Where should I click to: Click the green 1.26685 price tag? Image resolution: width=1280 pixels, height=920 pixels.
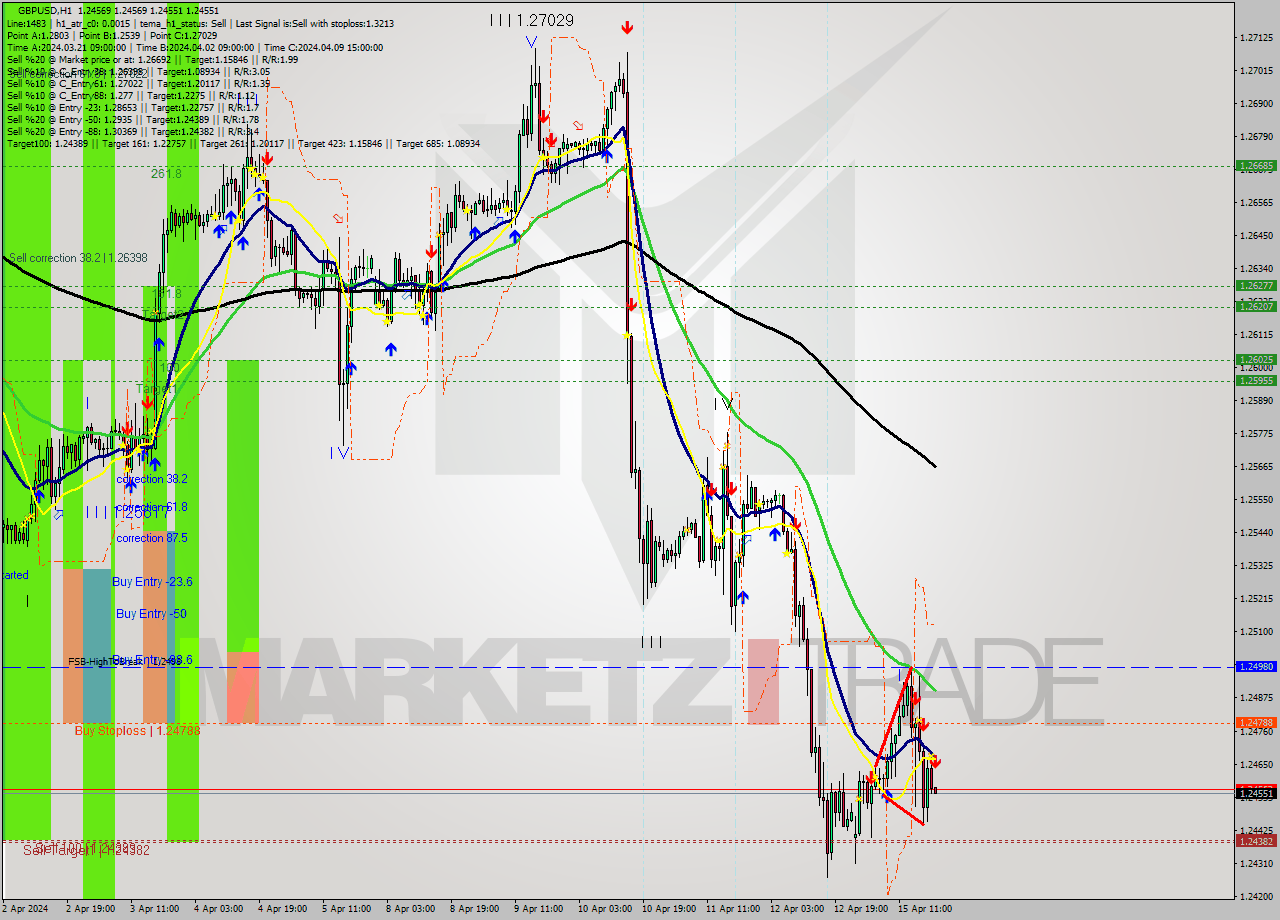[1255, 166]
